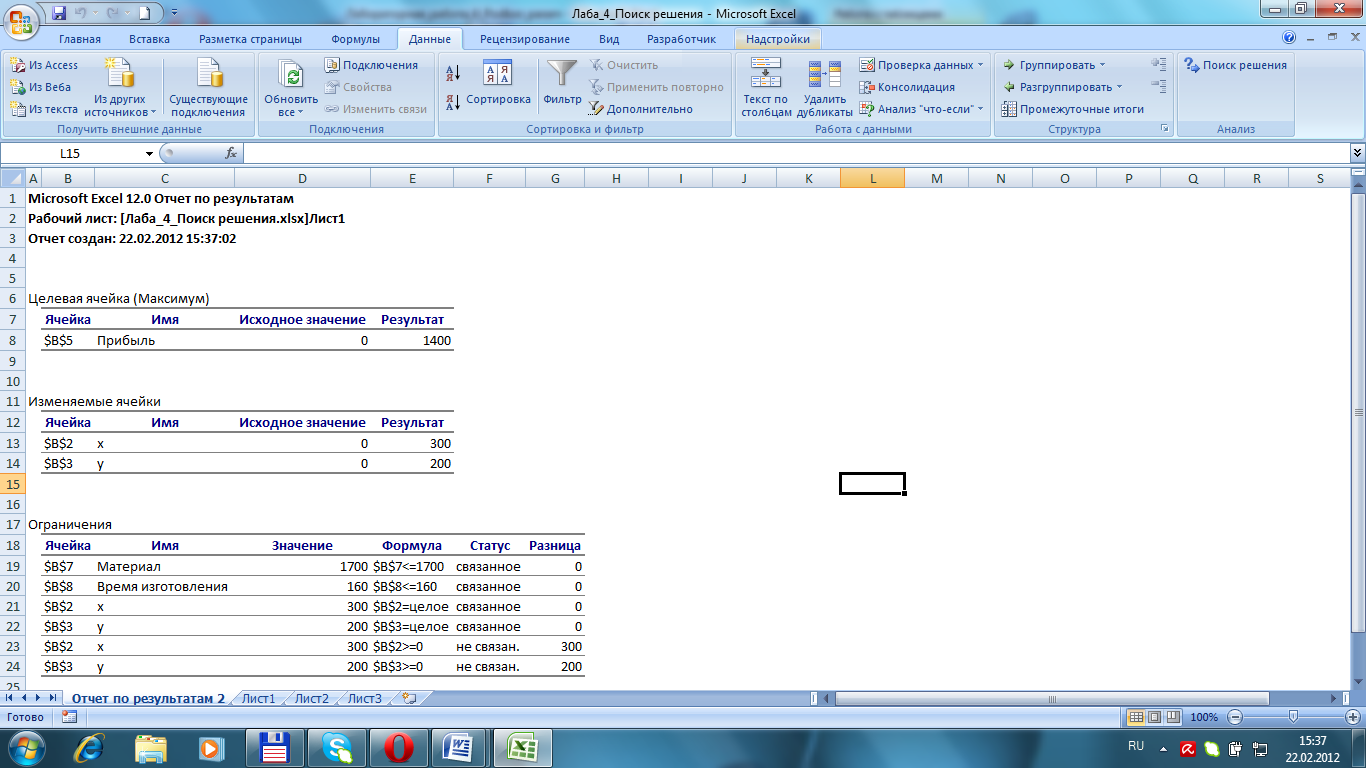Open Opera browser from taskbar
Image resolution: width=1366 pixels, height=768 pixels.
coord(398,747)
